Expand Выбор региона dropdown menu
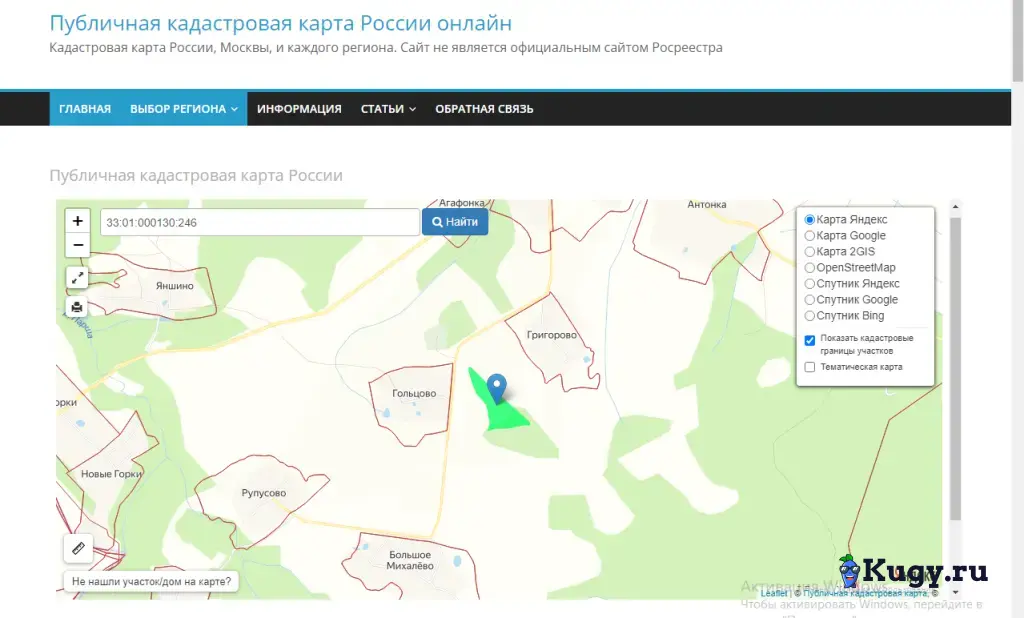 pyautogui.click(x=184, y=109)
